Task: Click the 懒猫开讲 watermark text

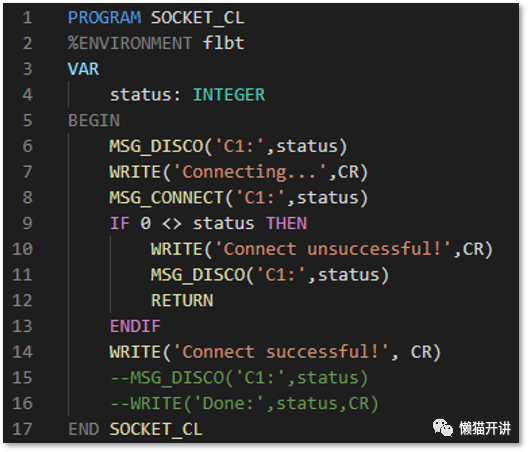Action: (x=485, y=428)
